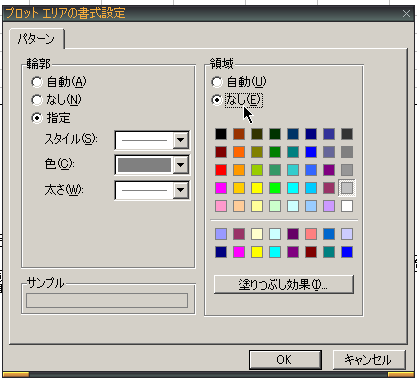Viewport: 417px width, 378px height.
Task: Pick the pale pink swatch, fifth row
Action: click(x=221, y=206)
